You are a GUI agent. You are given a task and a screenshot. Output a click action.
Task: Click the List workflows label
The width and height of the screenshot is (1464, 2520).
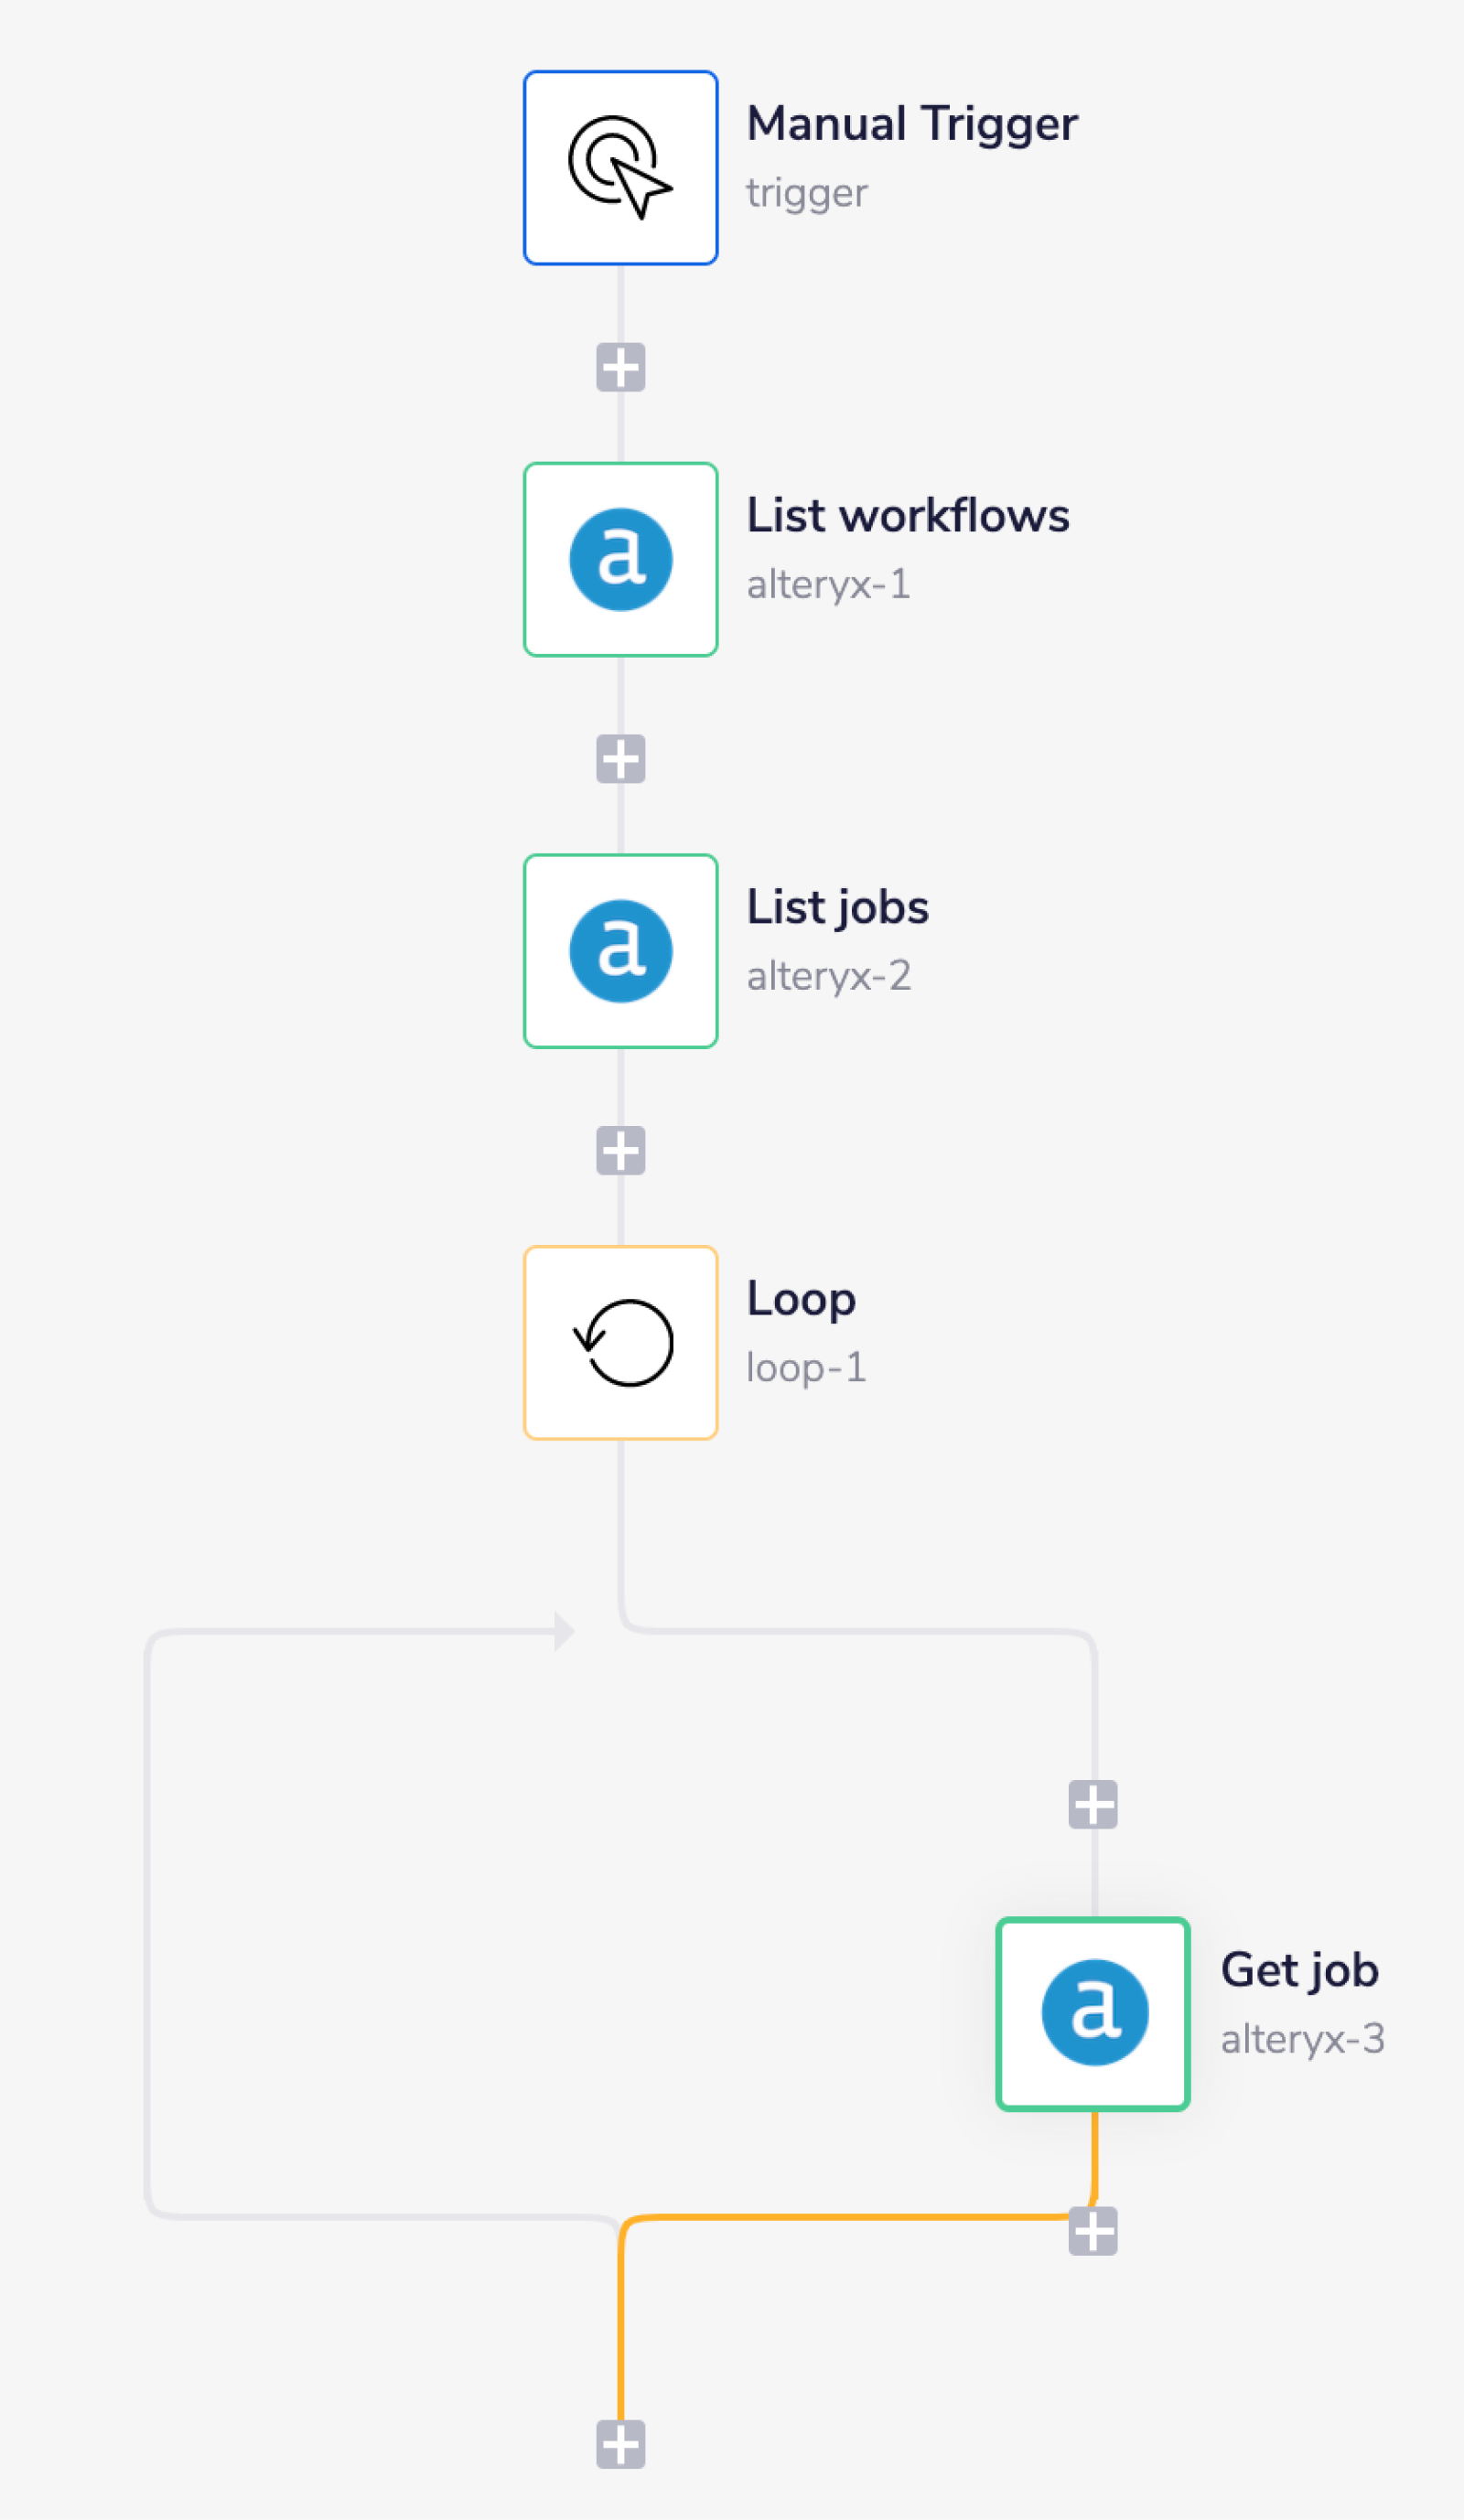coord(907,516)
